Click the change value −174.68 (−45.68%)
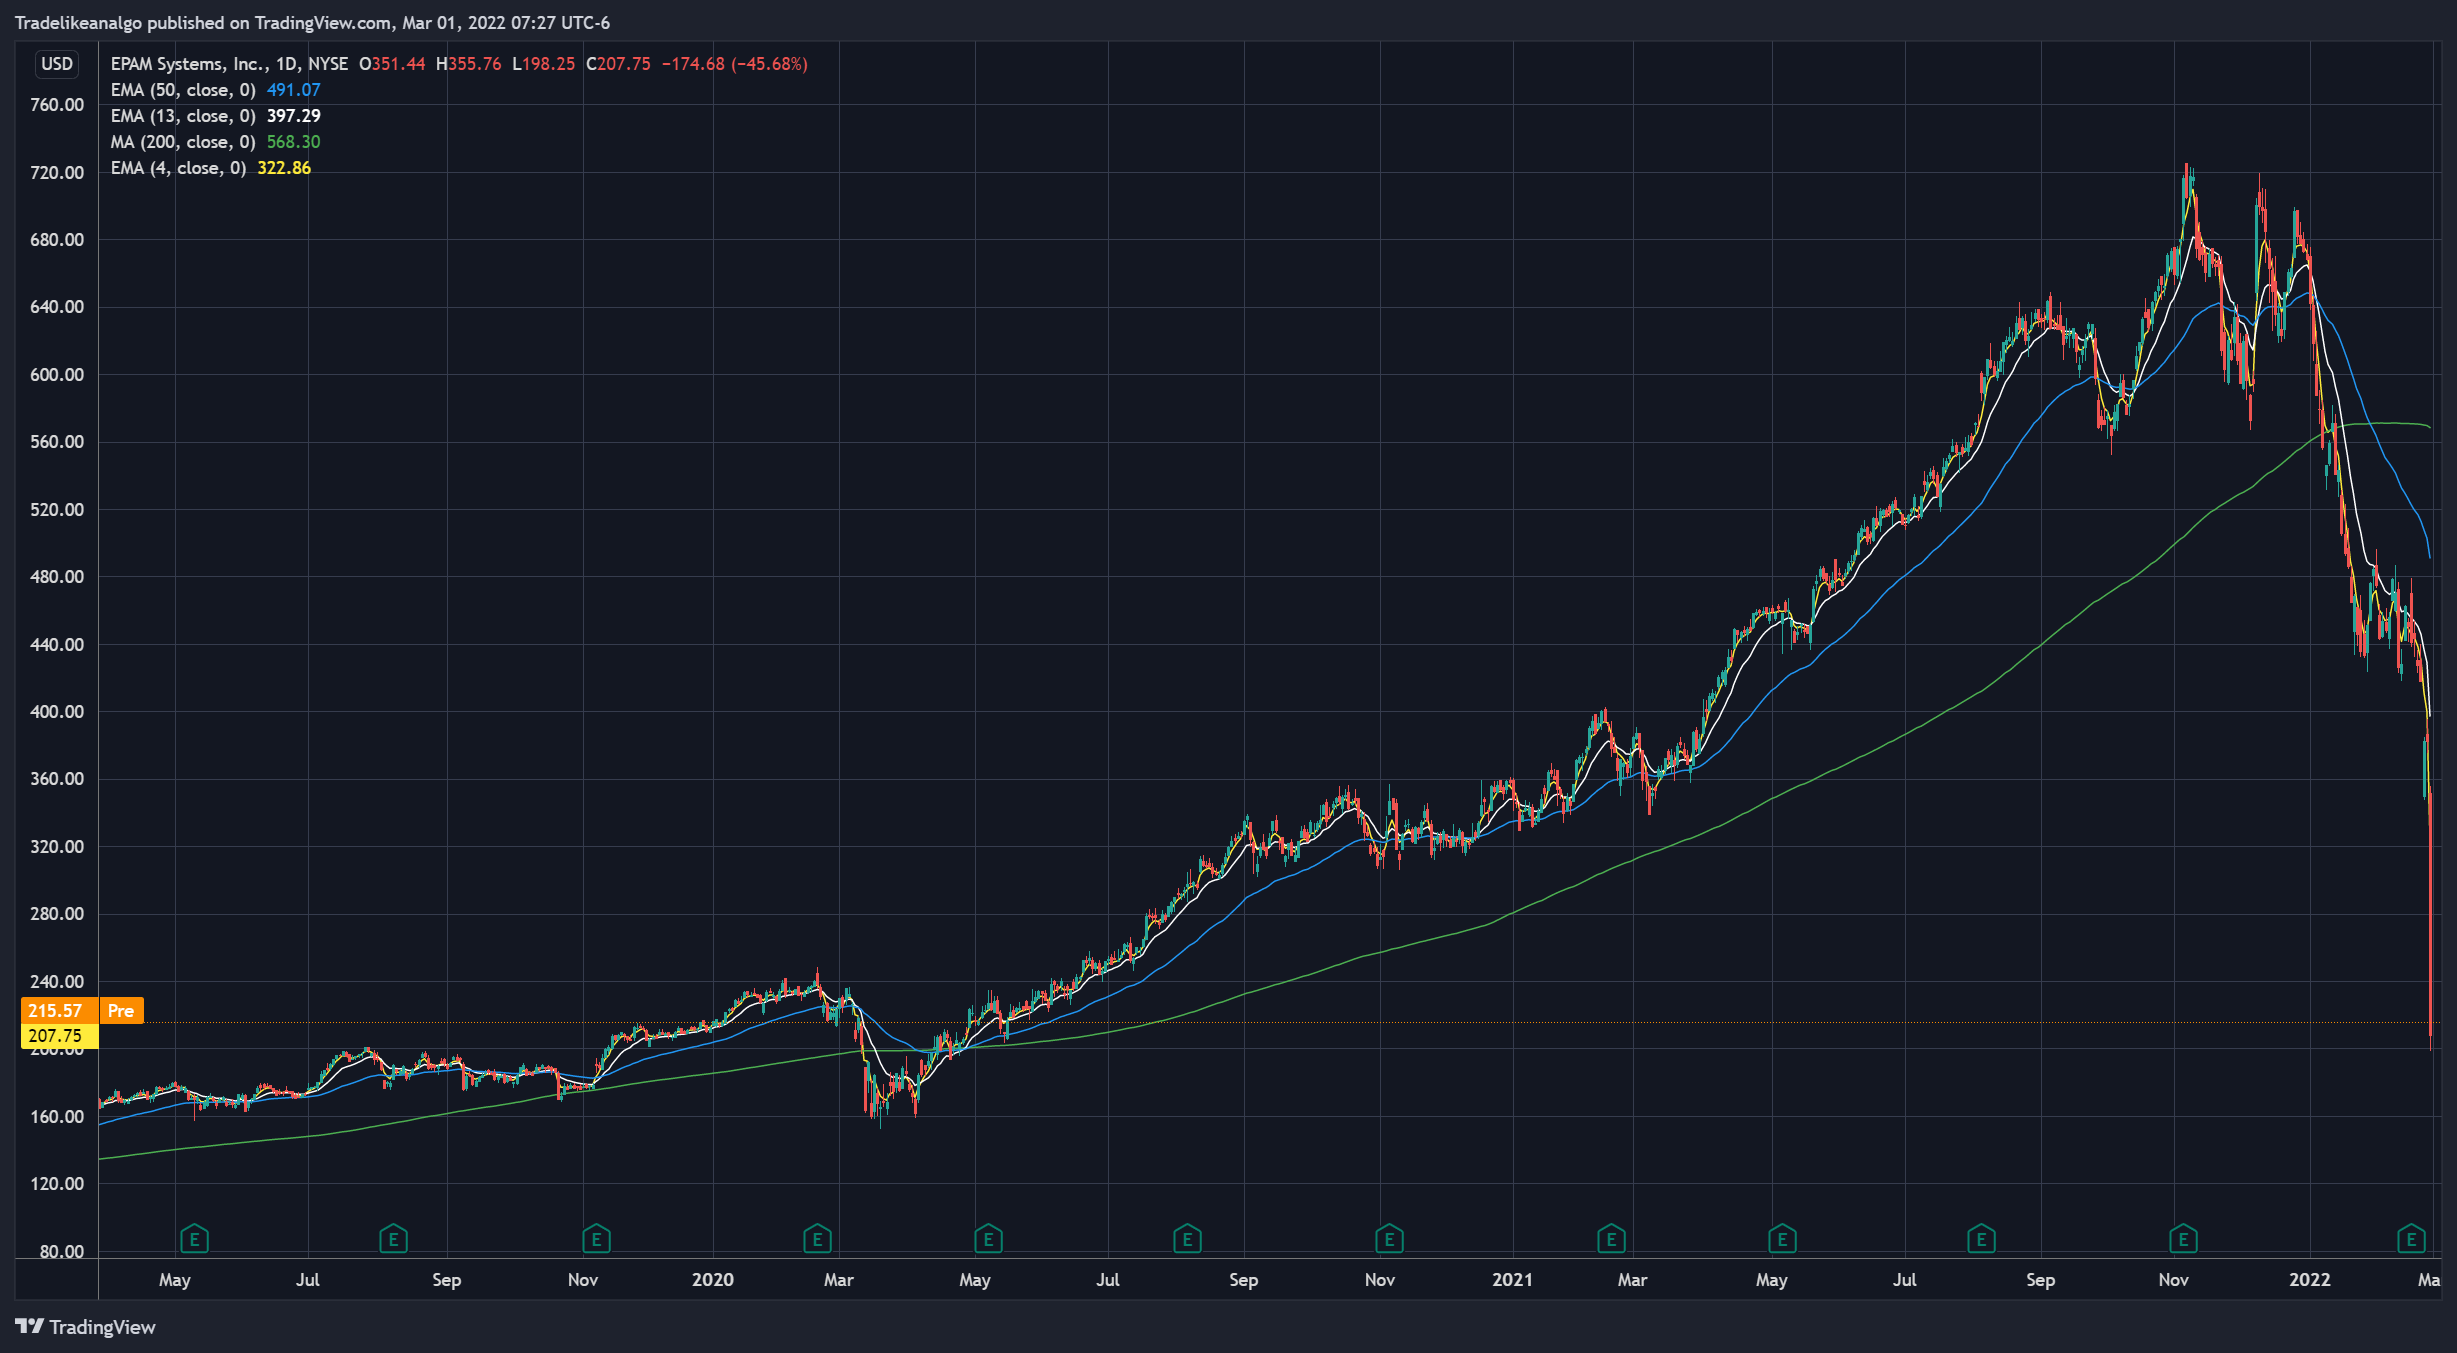 734,64
